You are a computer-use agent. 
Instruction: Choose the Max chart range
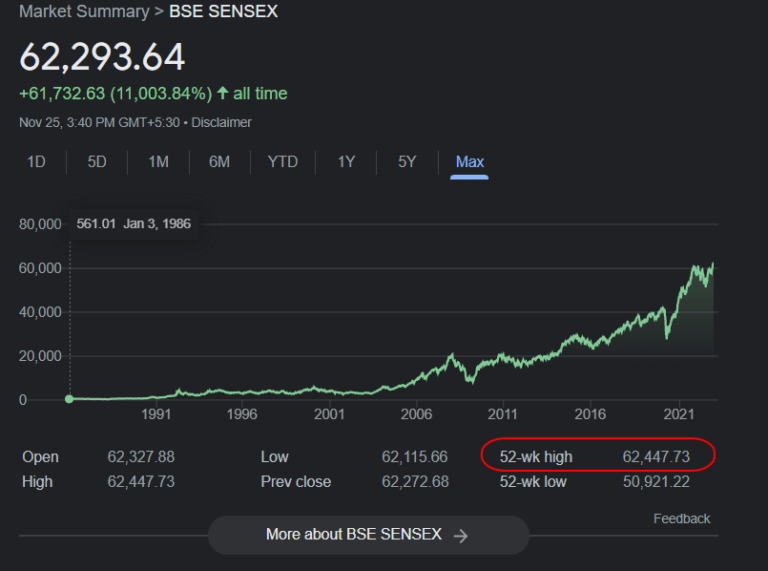[469, 161]
